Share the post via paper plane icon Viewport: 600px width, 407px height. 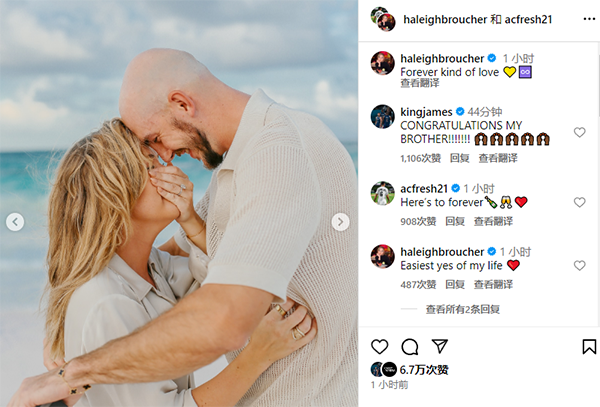coord(440,346)
